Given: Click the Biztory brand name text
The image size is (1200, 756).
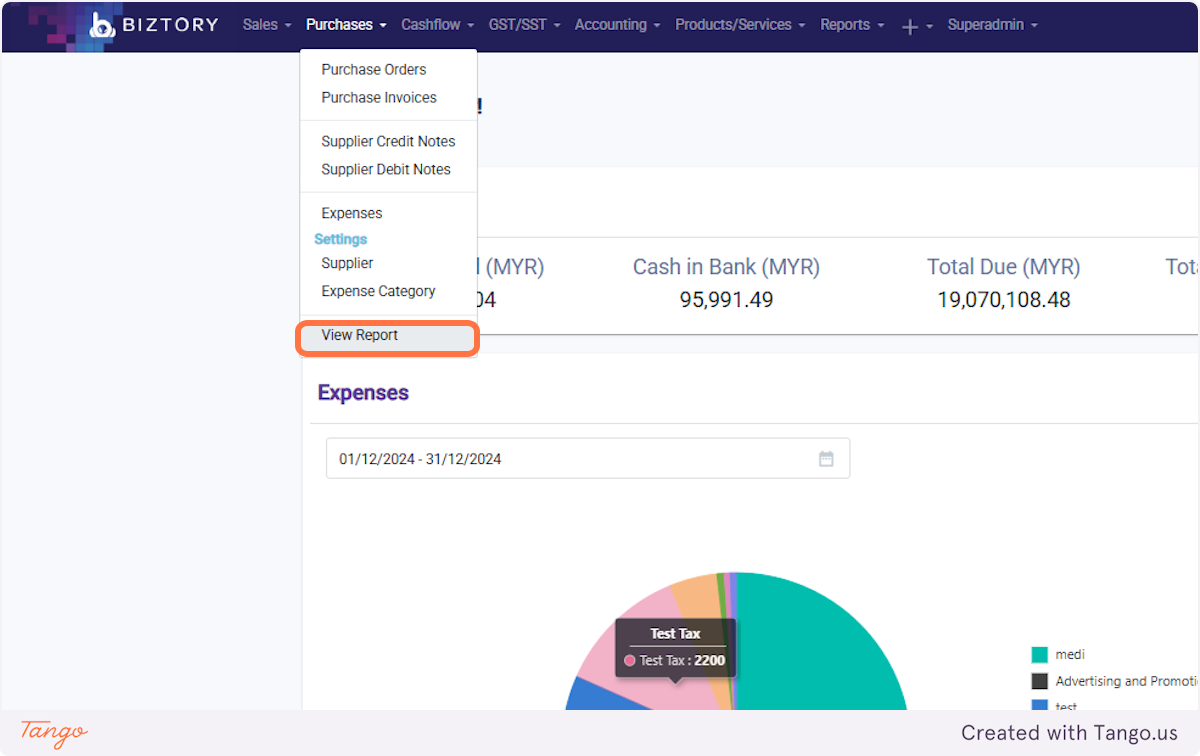Looking at the screenshot, I should (x=170, y=25).
